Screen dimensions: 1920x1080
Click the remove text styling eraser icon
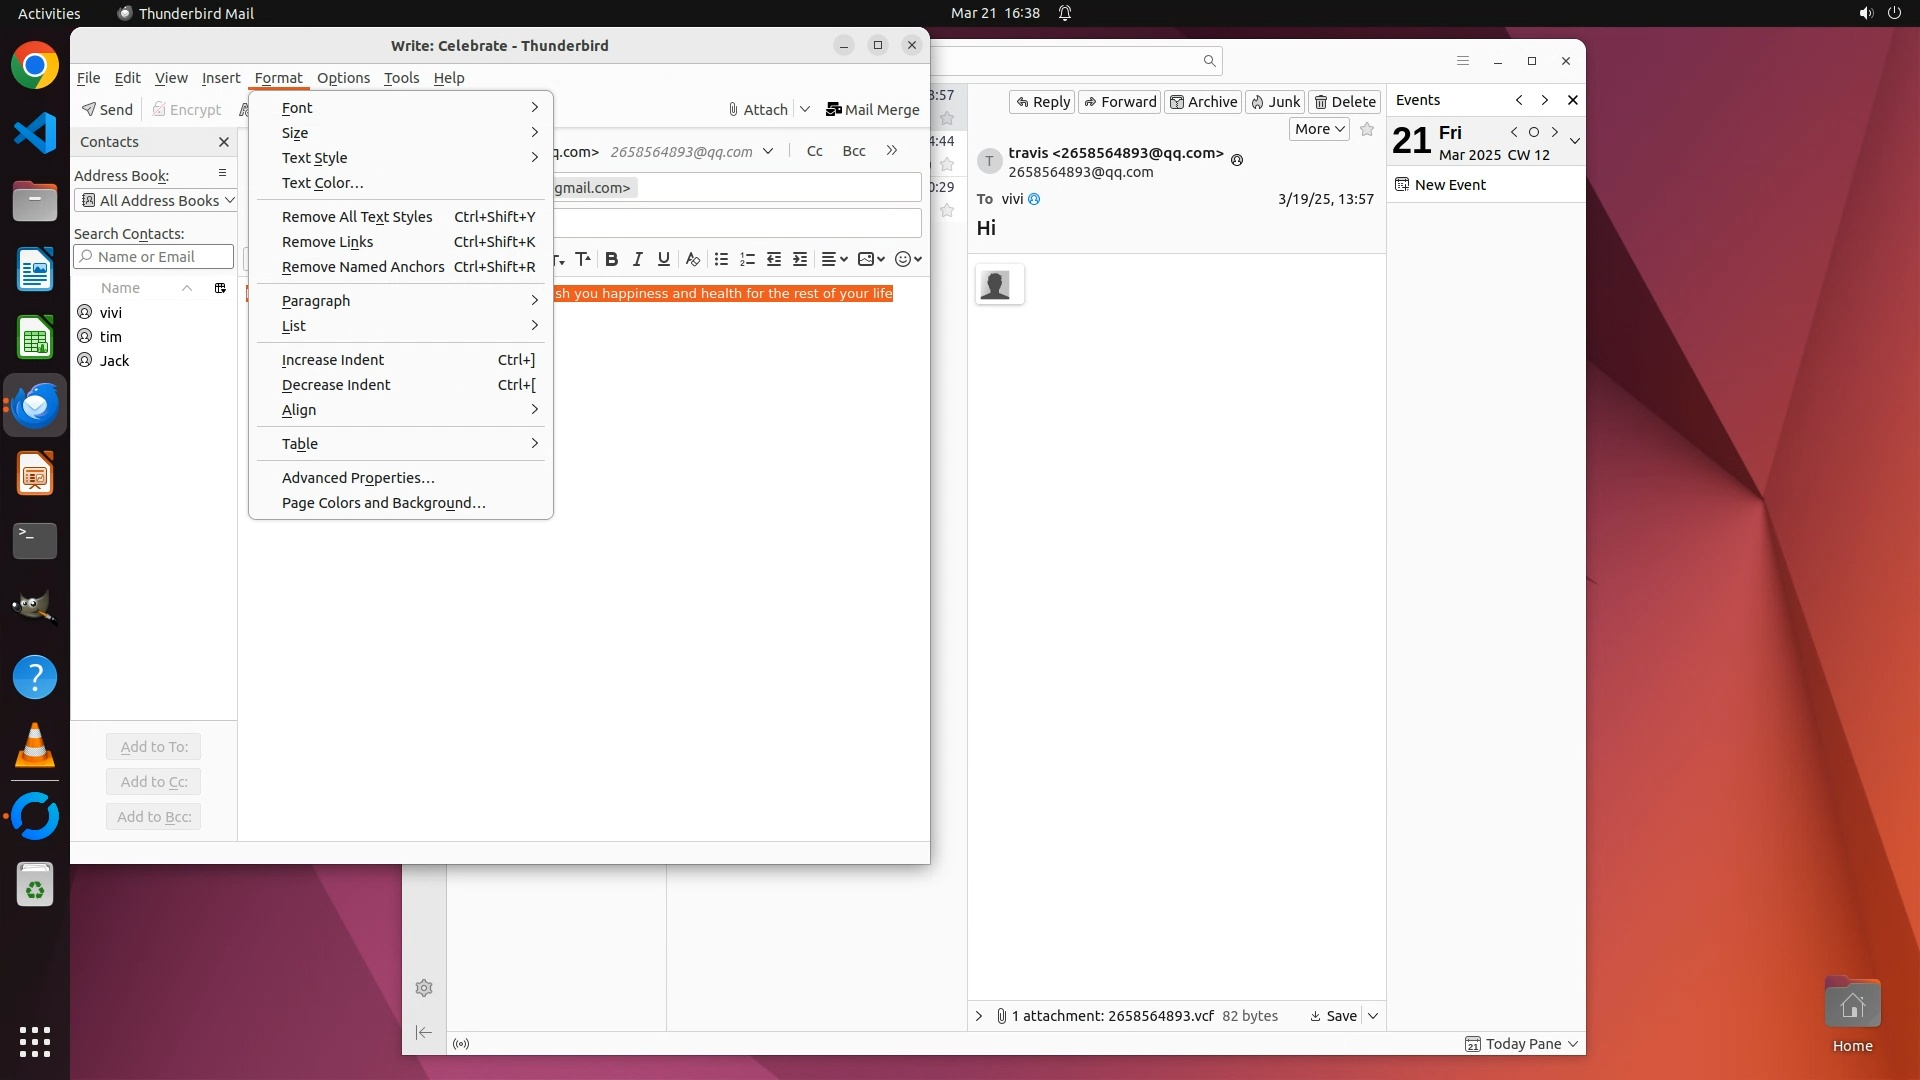click(692, 259)
